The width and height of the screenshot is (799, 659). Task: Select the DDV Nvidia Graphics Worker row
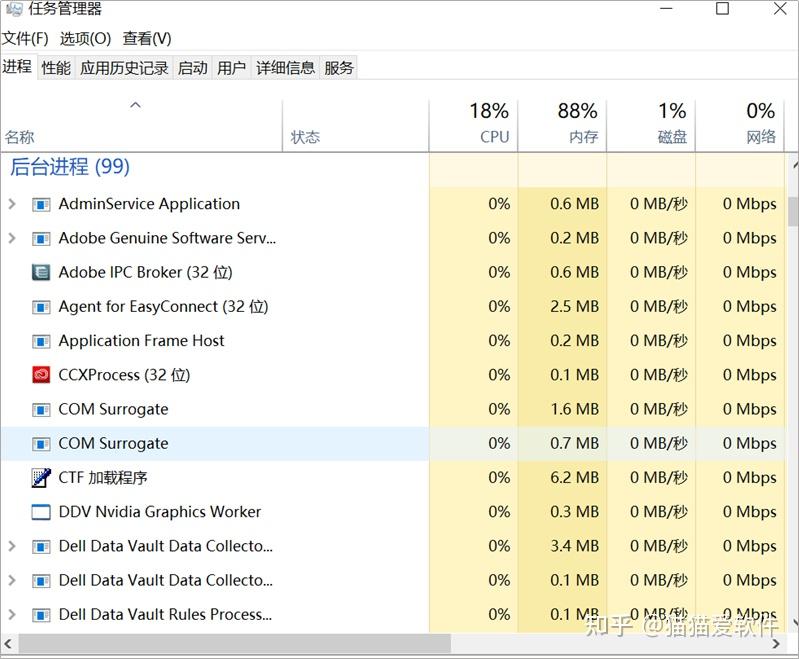pyautogui.click(x=392, y=512)
